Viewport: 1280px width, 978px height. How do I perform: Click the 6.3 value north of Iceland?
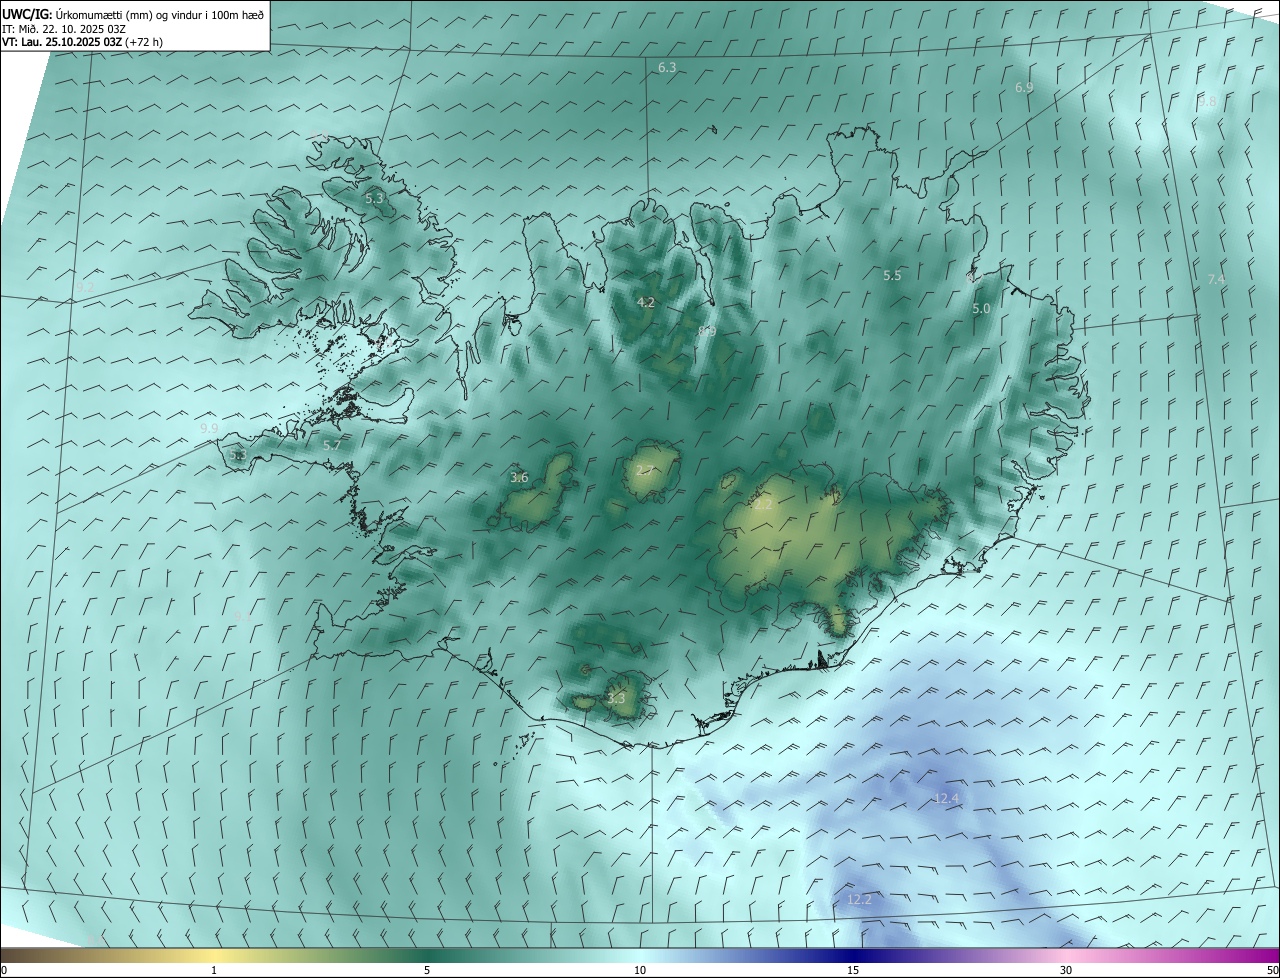(667, 67)
